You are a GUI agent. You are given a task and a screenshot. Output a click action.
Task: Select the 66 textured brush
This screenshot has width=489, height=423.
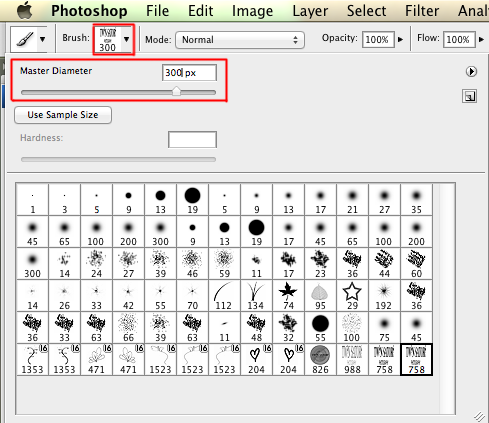128,327
